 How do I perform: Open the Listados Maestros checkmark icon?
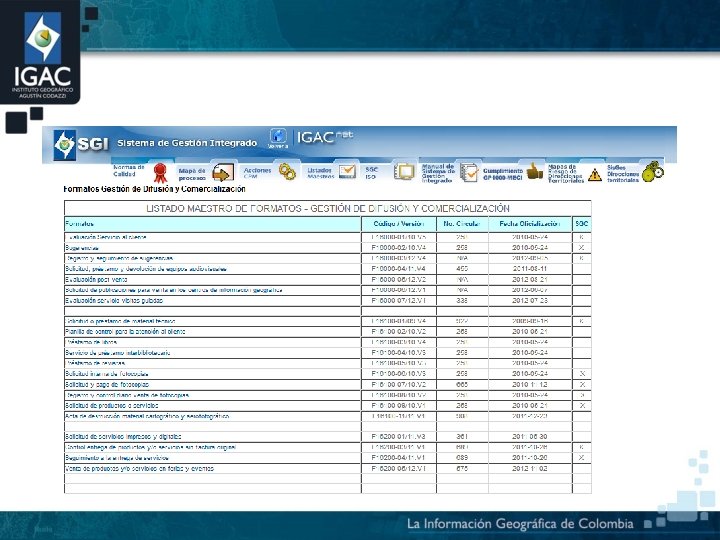(x=347, y=171)
